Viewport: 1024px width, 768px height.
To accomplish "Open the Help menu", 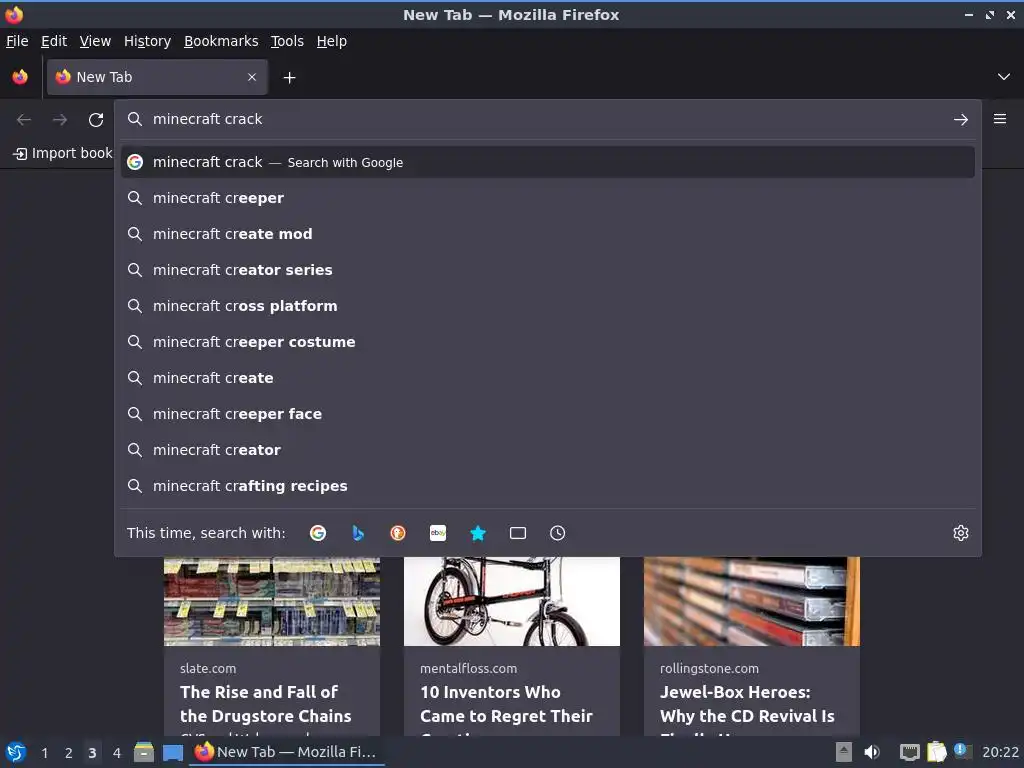I will click(332, 41).
